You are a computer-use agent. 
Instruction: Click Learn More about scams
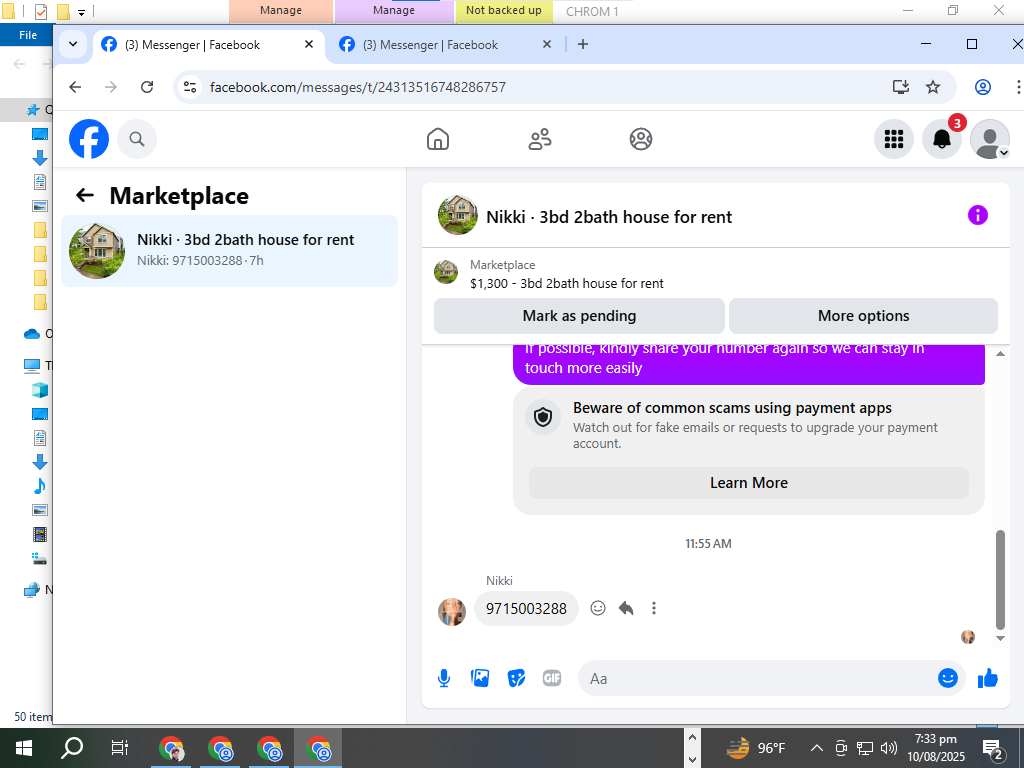748,483
